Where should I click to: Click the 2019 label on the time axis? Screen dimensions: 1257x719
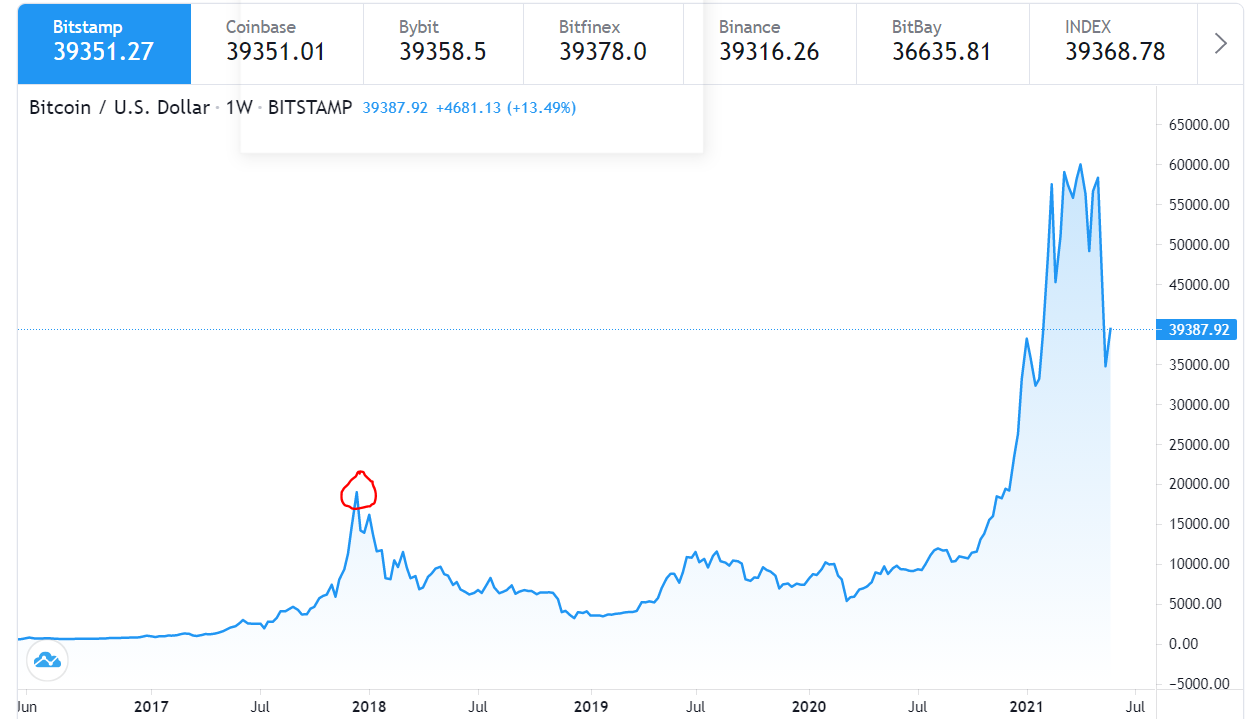(591, 708)
